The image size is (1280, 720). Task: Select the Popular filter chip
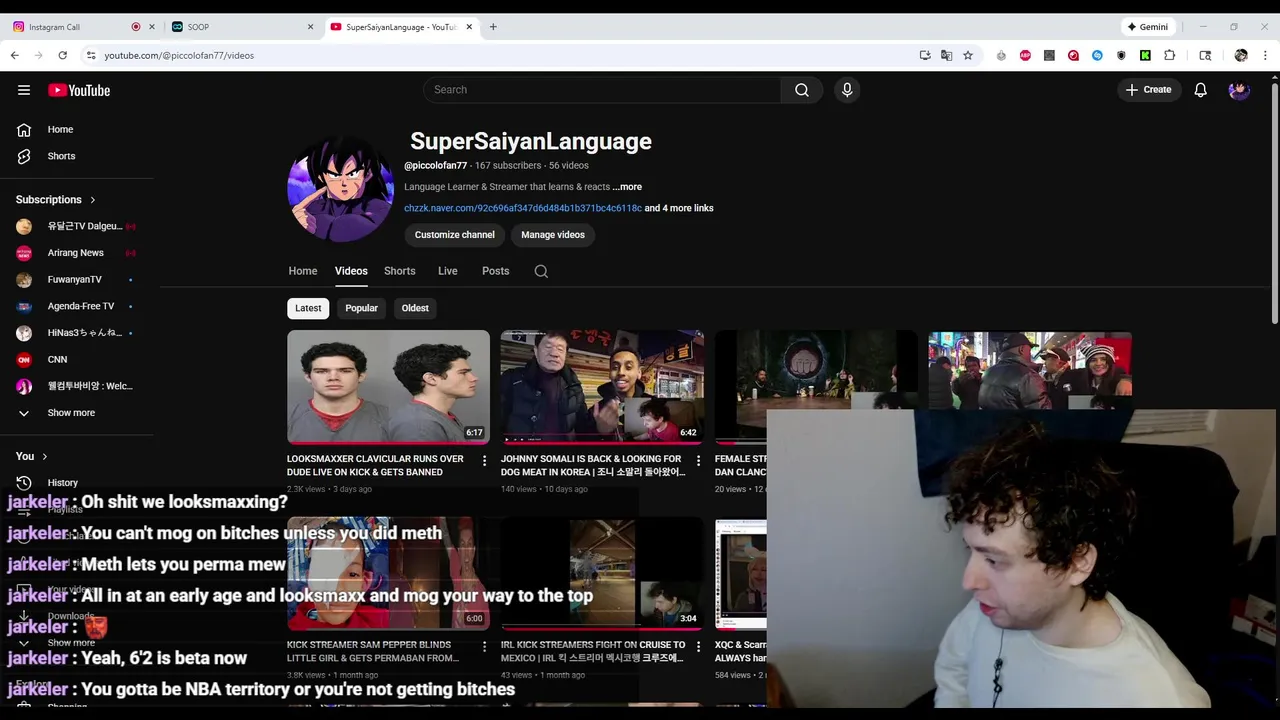click(361, 308)
